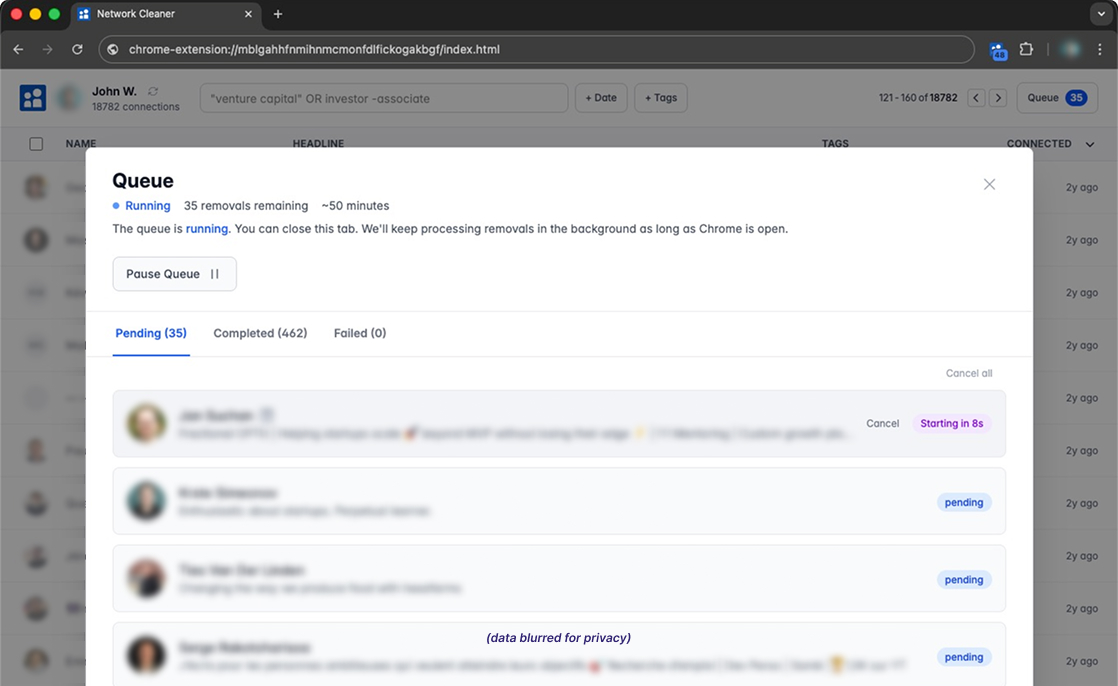Refresh John W. connections count

pos(152,90)
